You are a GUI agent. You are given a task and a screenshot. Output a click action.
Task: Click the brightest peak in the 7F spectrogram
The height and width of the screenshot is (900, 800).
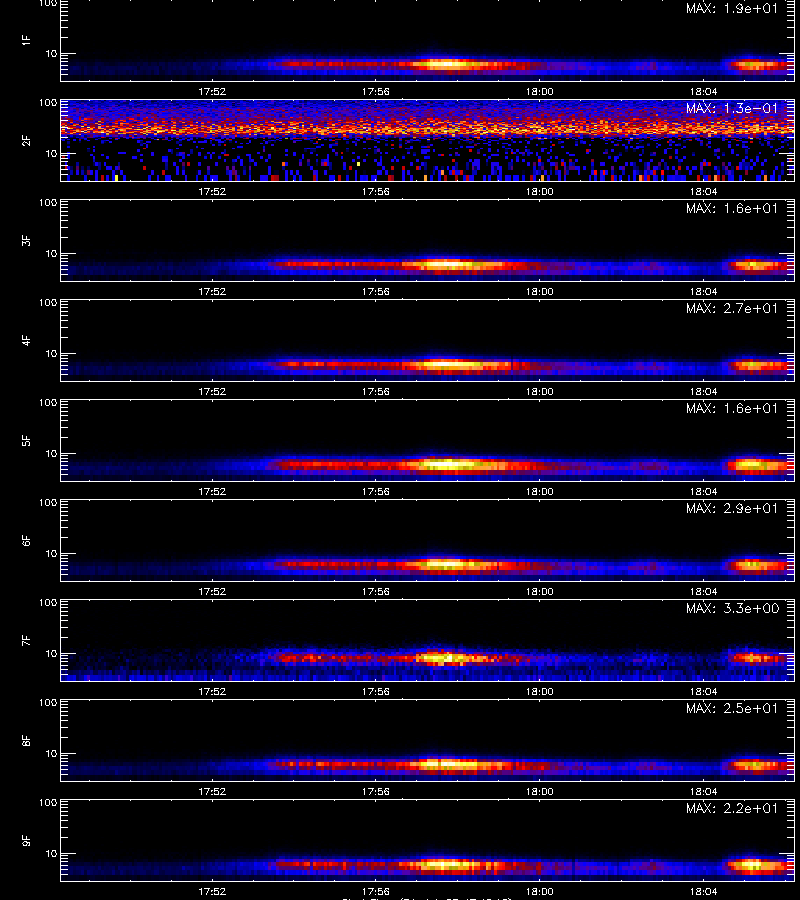coord(445,658)
